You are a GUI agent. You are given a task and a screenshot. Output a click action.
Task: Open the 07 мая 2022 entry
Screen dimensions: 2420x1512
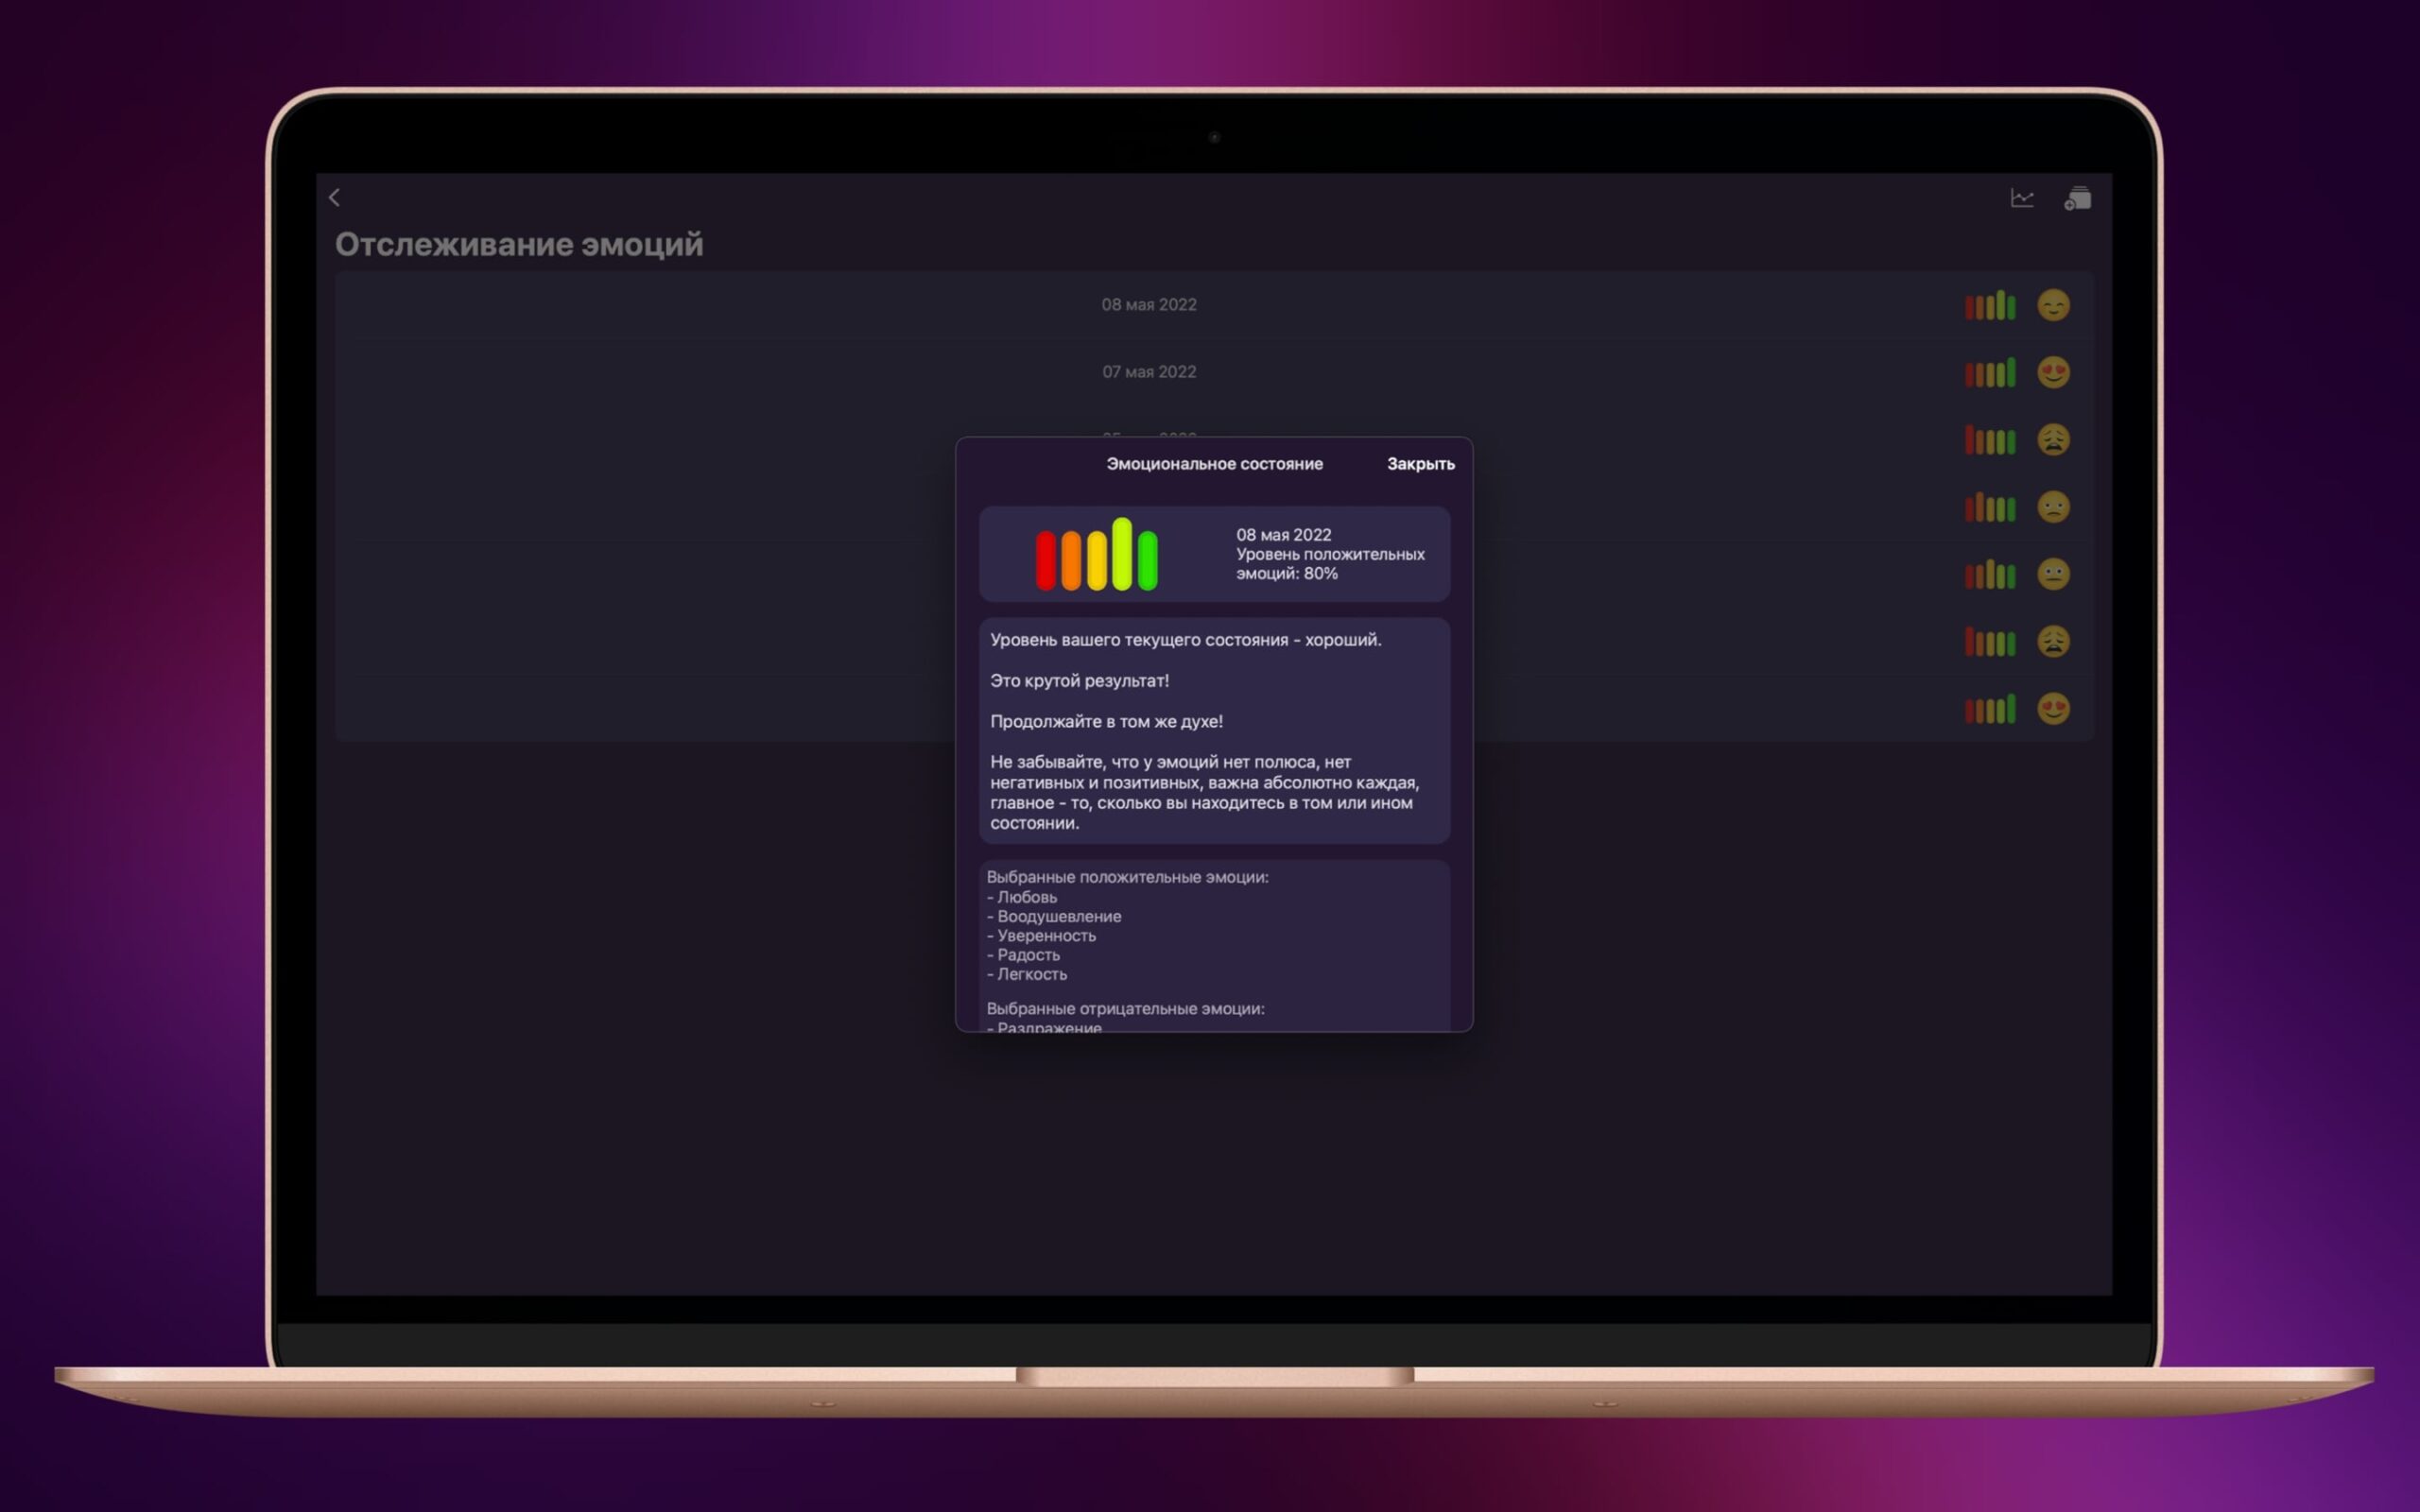tap(1149, 372)
